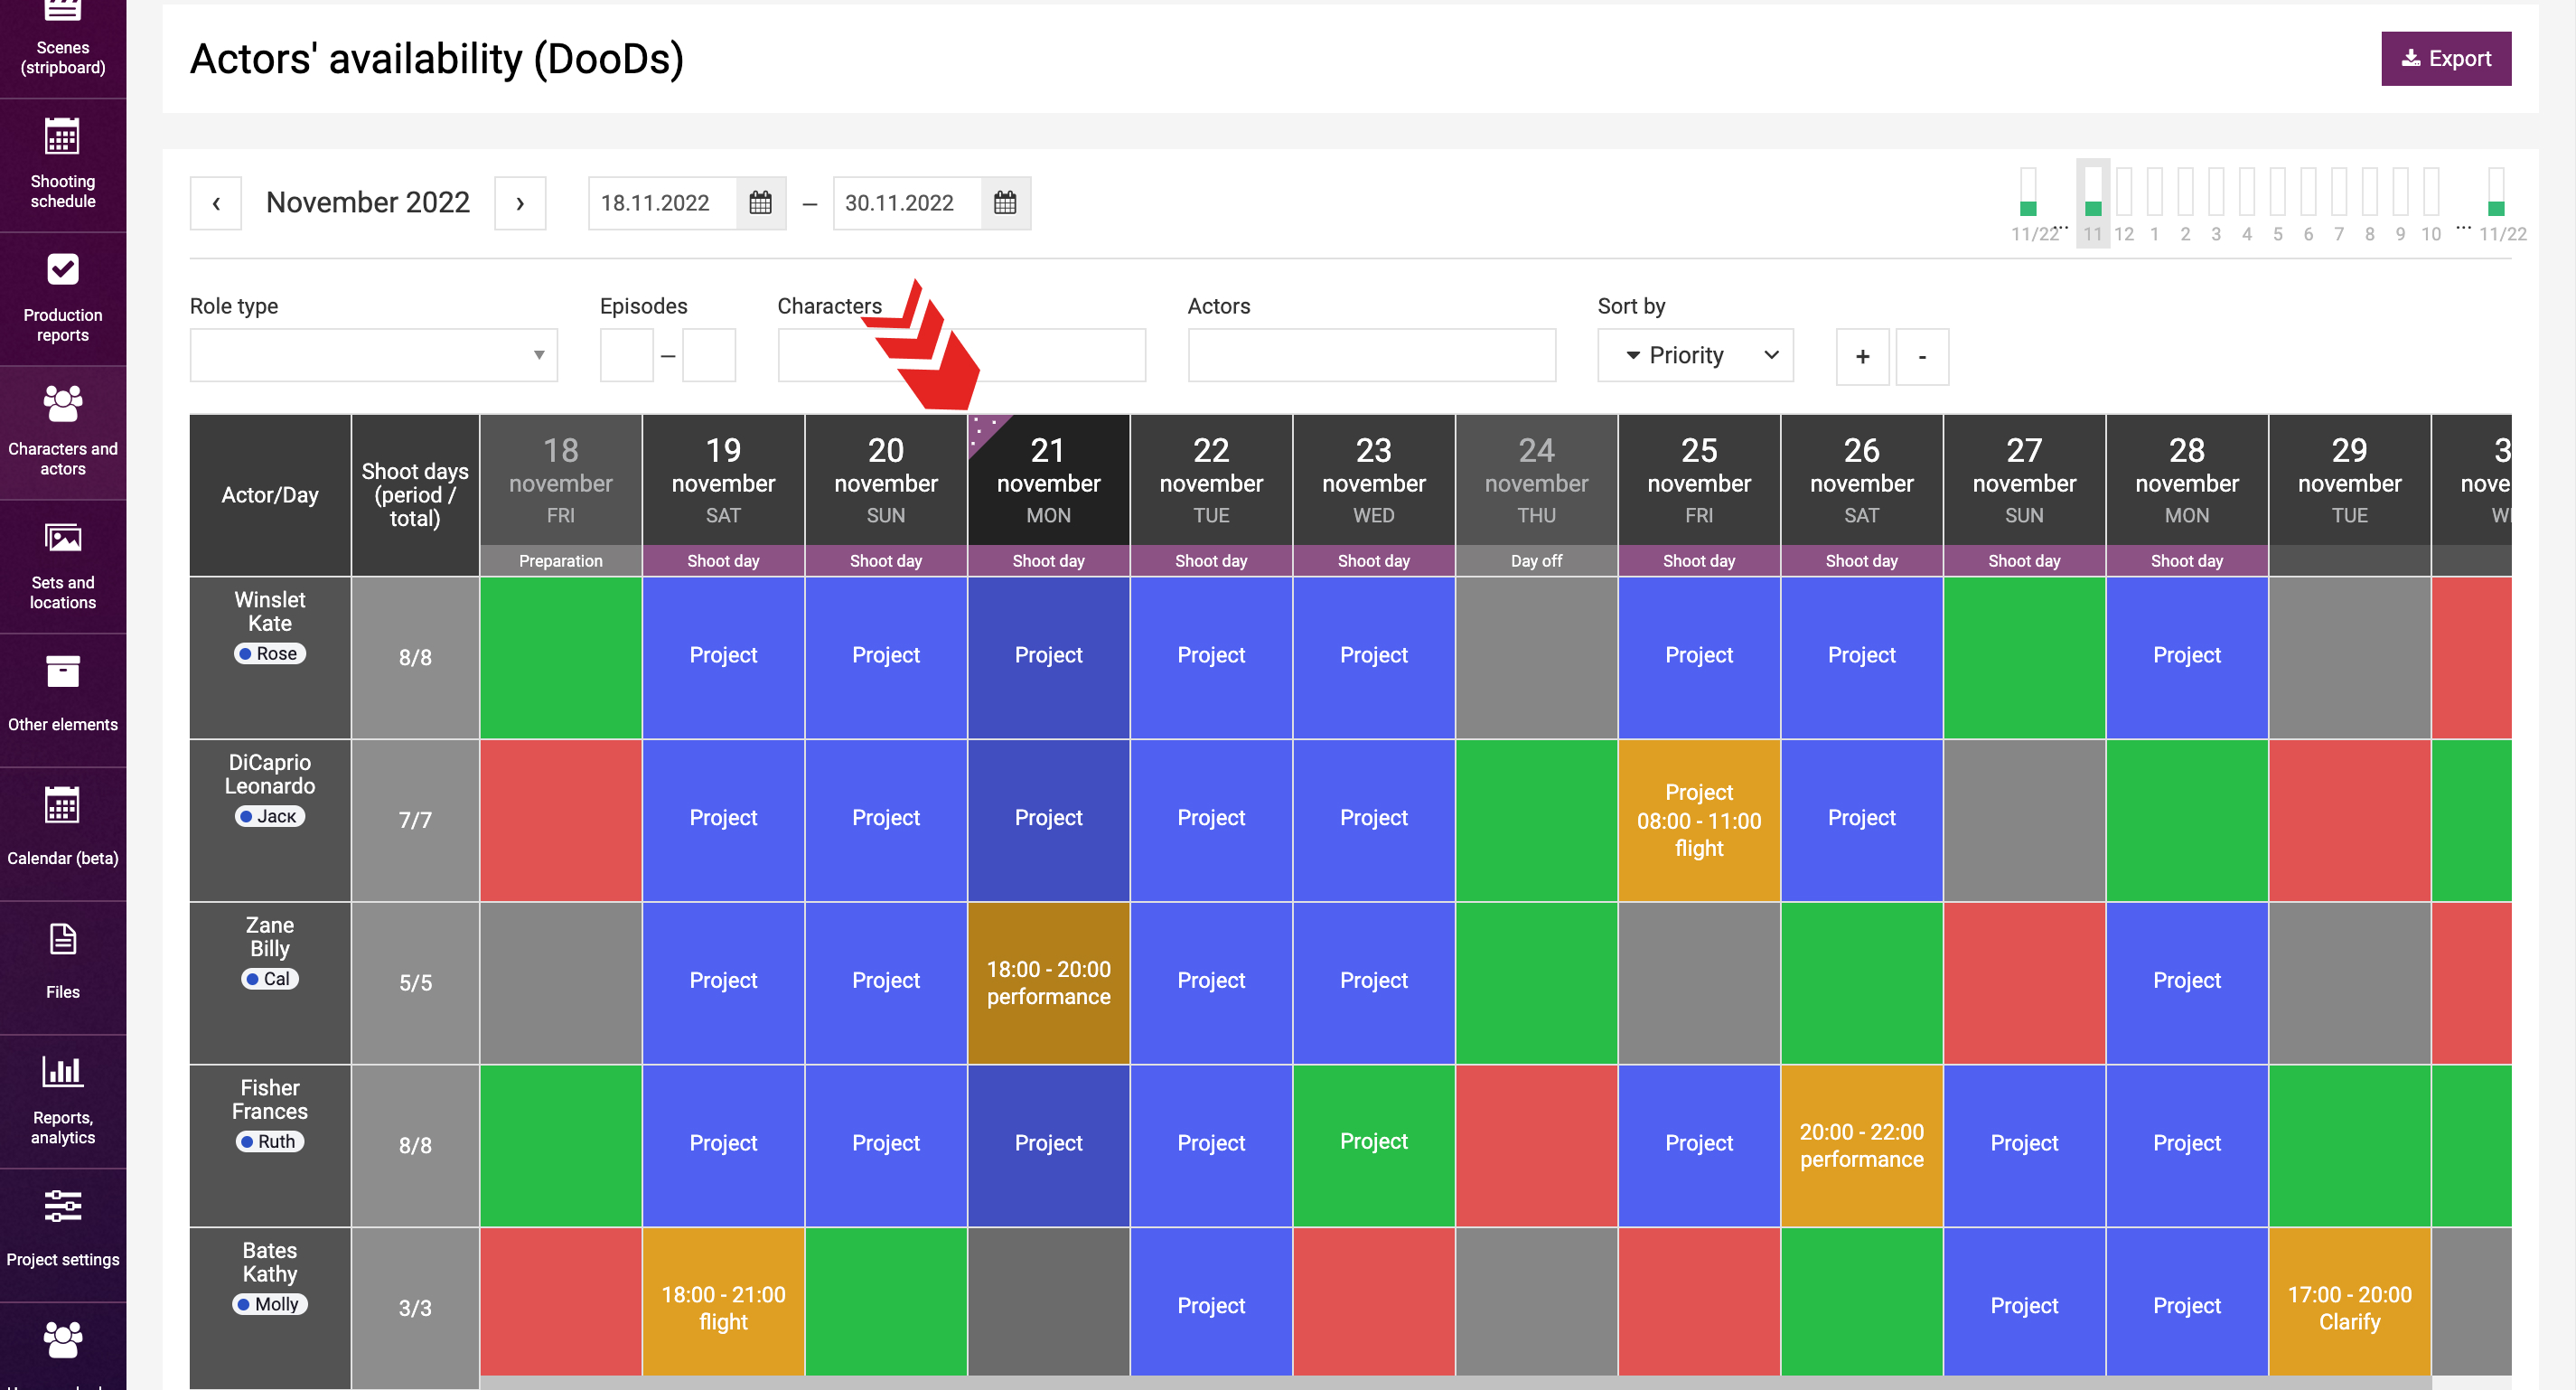Open Project settings
The image size is (2576, 1390).
[x=63, y=1234]
